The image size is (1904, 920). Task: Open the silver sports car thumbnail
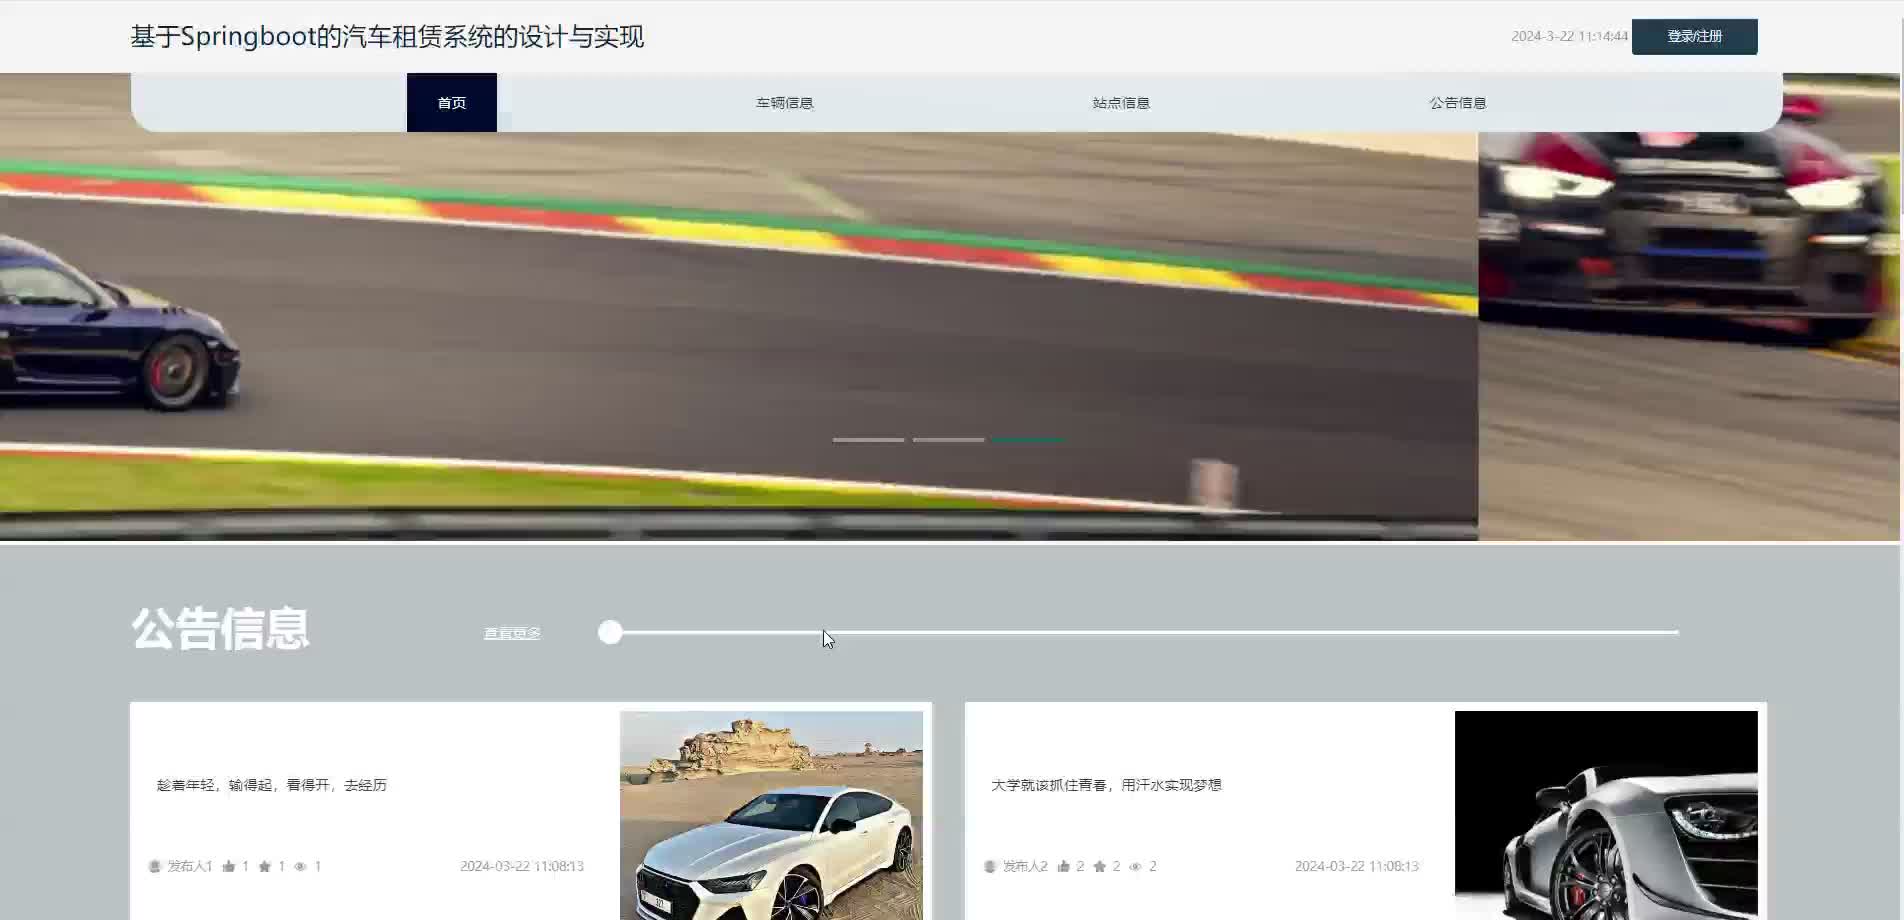pyautogui.click(x=1606, y=815)
